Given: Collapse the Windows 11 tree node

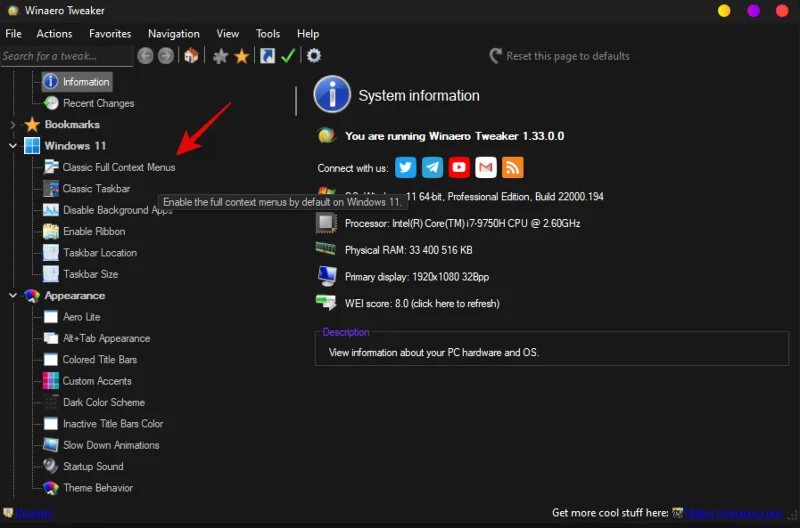Looking at the screenshot, I should click(13, 146).
